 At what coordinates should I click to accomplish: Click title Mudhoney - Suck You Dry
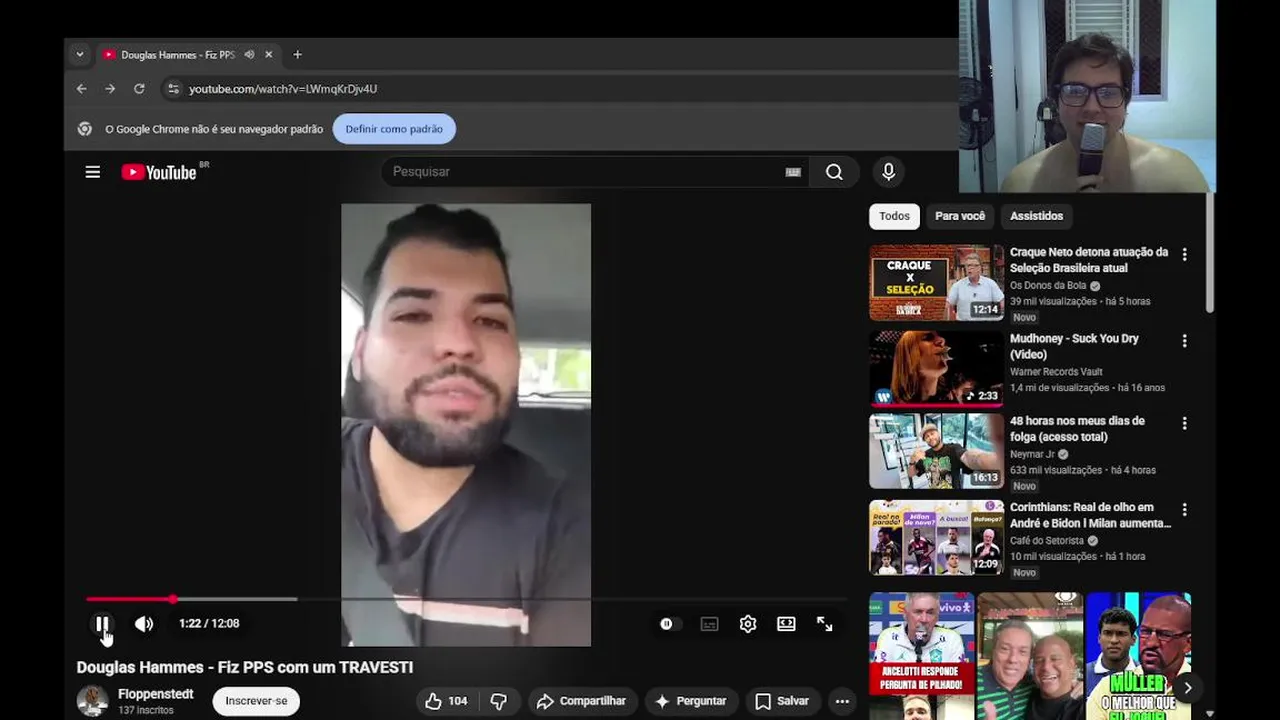pos(1074,346)
